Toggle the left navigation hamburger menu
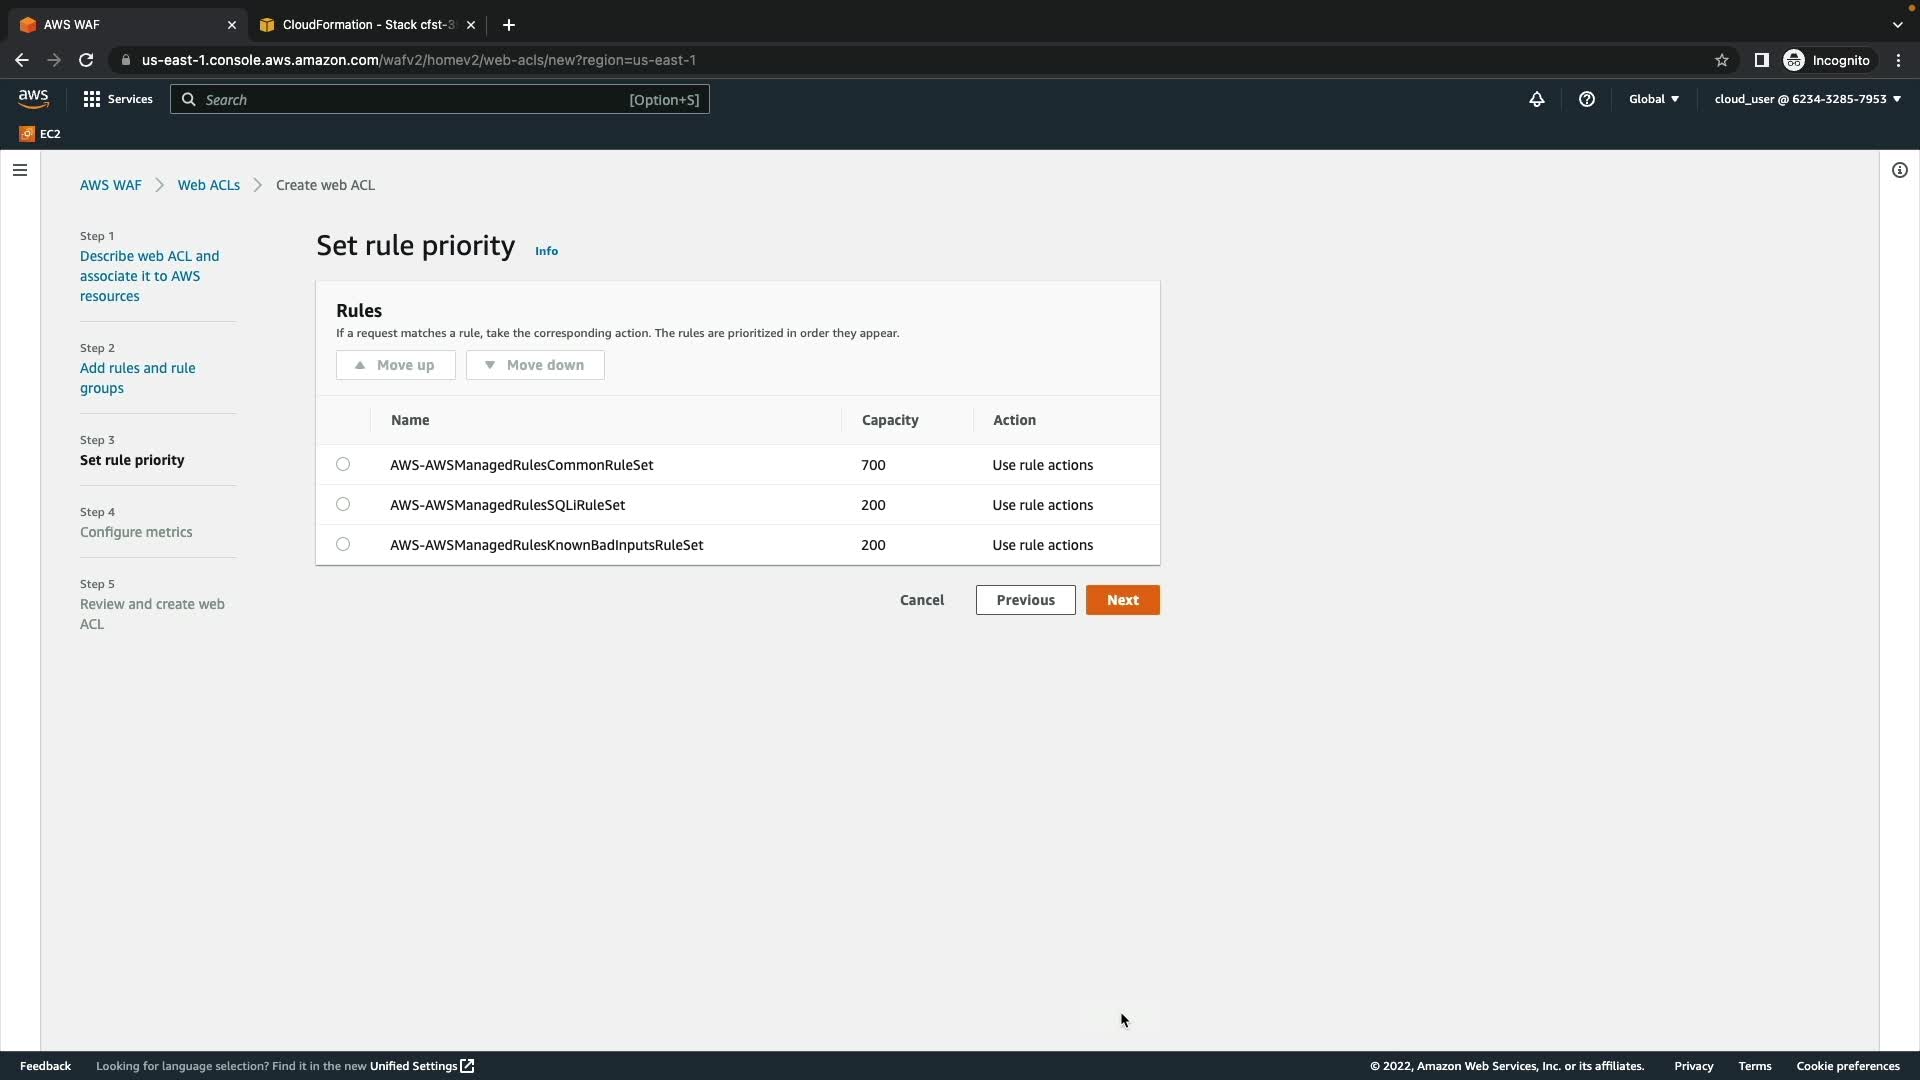 click(x=19, y=170)
